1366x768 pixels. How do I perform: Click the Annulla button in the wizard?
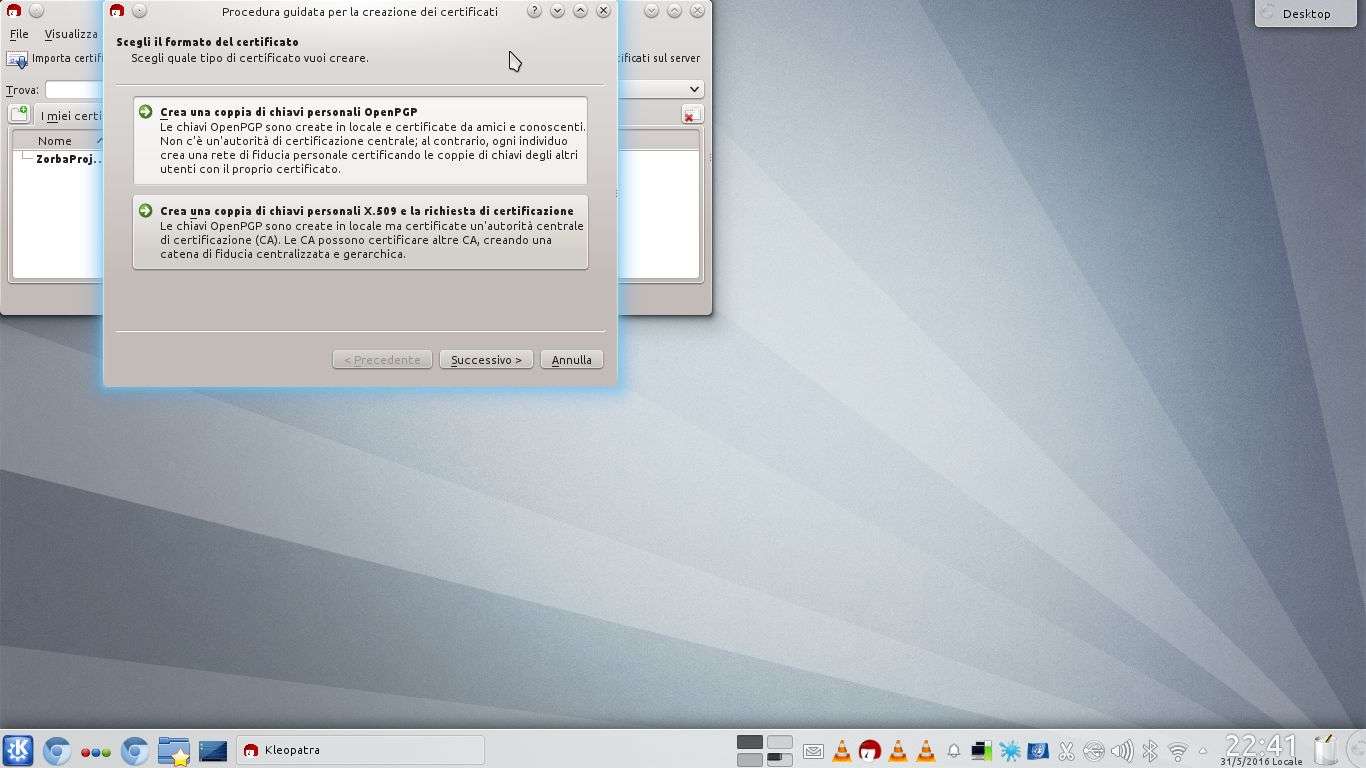(571, 360)
